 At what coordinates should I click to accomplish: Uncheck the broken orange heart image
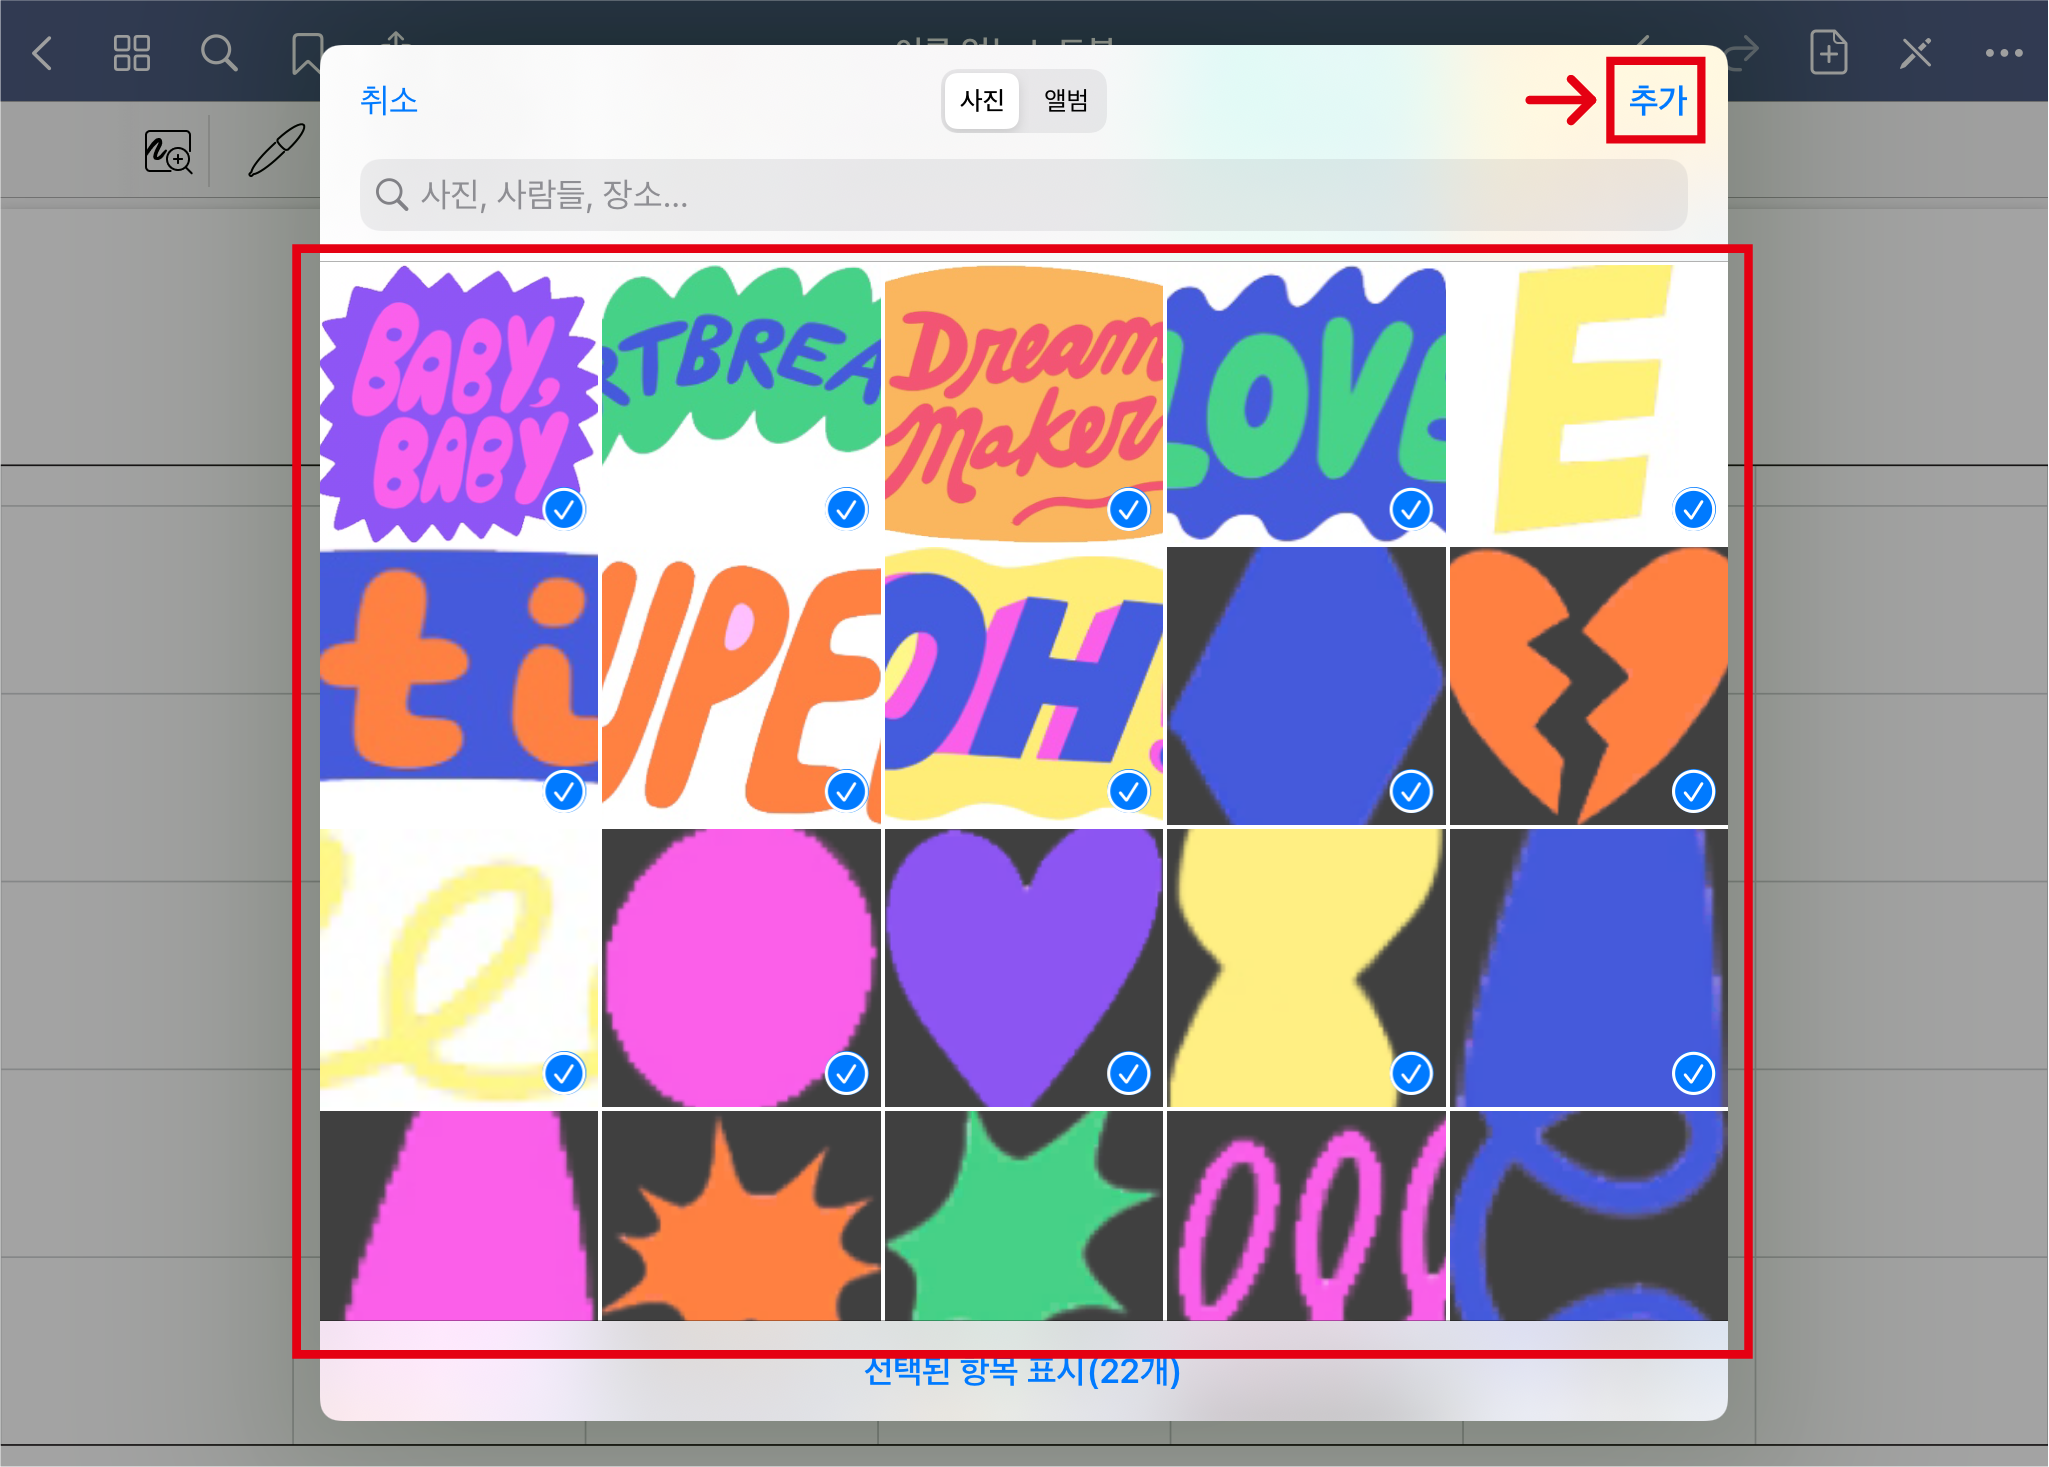[x=1692, y=791]
